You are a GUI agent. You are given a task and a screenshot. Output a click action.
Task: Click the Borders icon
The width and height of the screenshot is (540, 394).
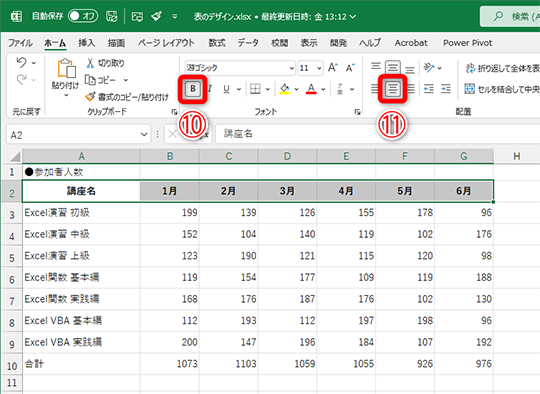(x=255, y=89)
